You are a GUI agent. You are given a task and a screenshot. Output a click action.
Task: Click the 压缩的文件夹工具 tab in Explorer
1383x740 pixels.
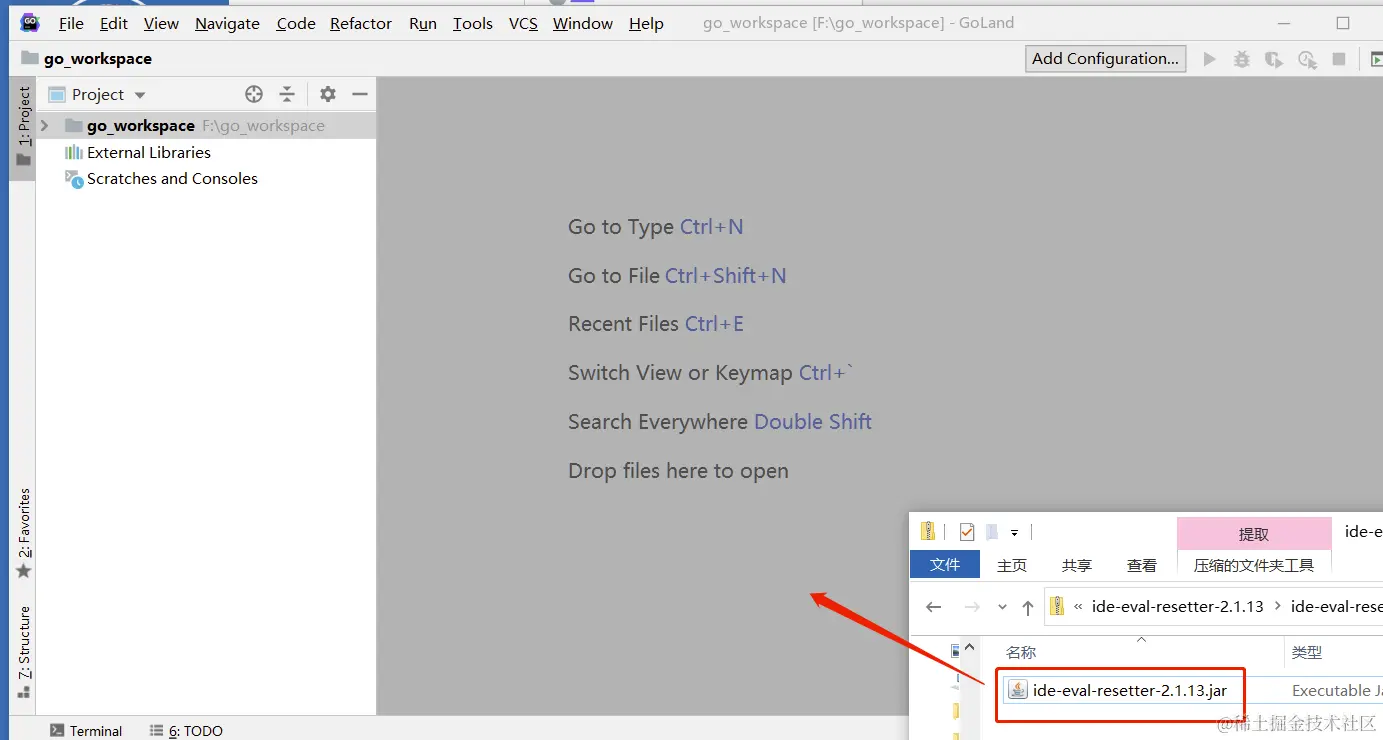click(x=1254, y=565)
